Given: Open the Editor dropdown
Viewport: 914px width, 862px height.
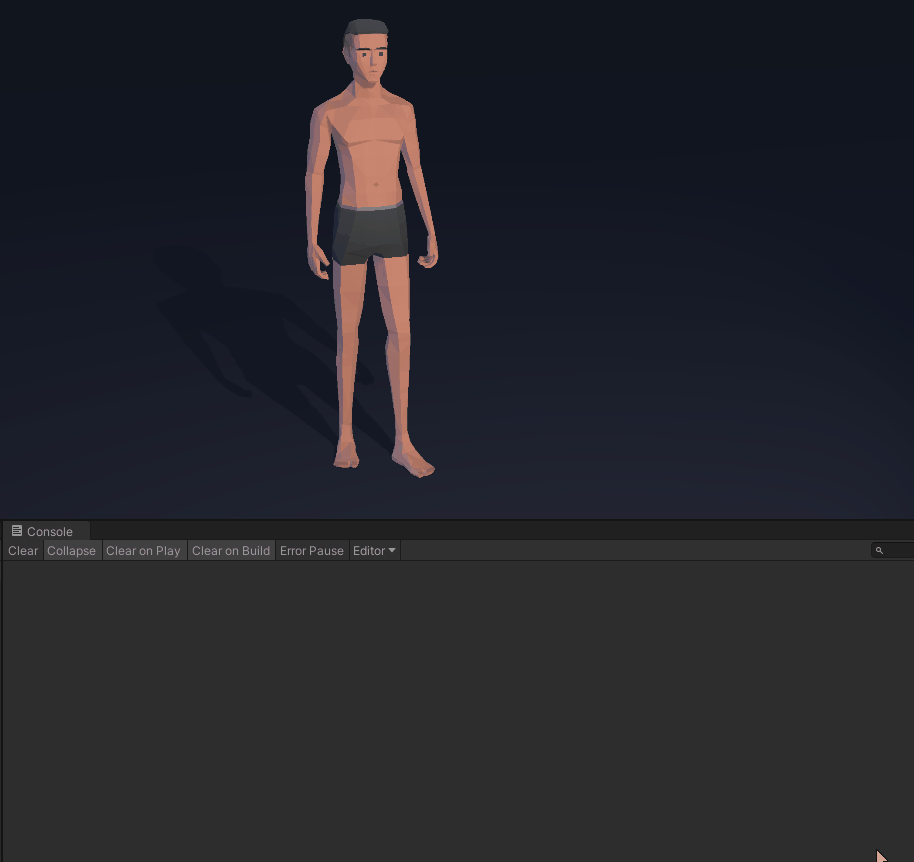Looking at the screenshot, I should pyautogui.click(x=375, y=551).
